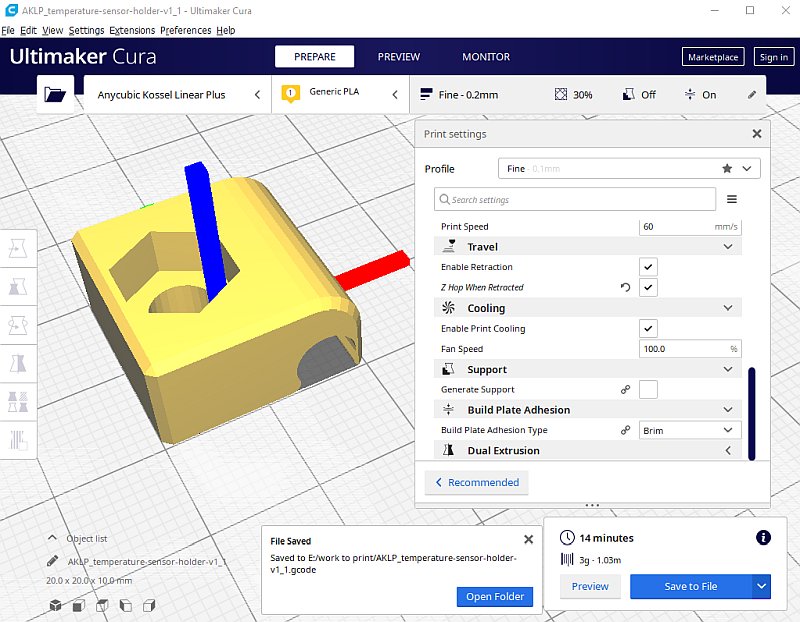This screenshot has width=800, height=622.
Task: Toggle Enable Retraction checkbox
Action: pyautogui.click(x=648, y=267)
